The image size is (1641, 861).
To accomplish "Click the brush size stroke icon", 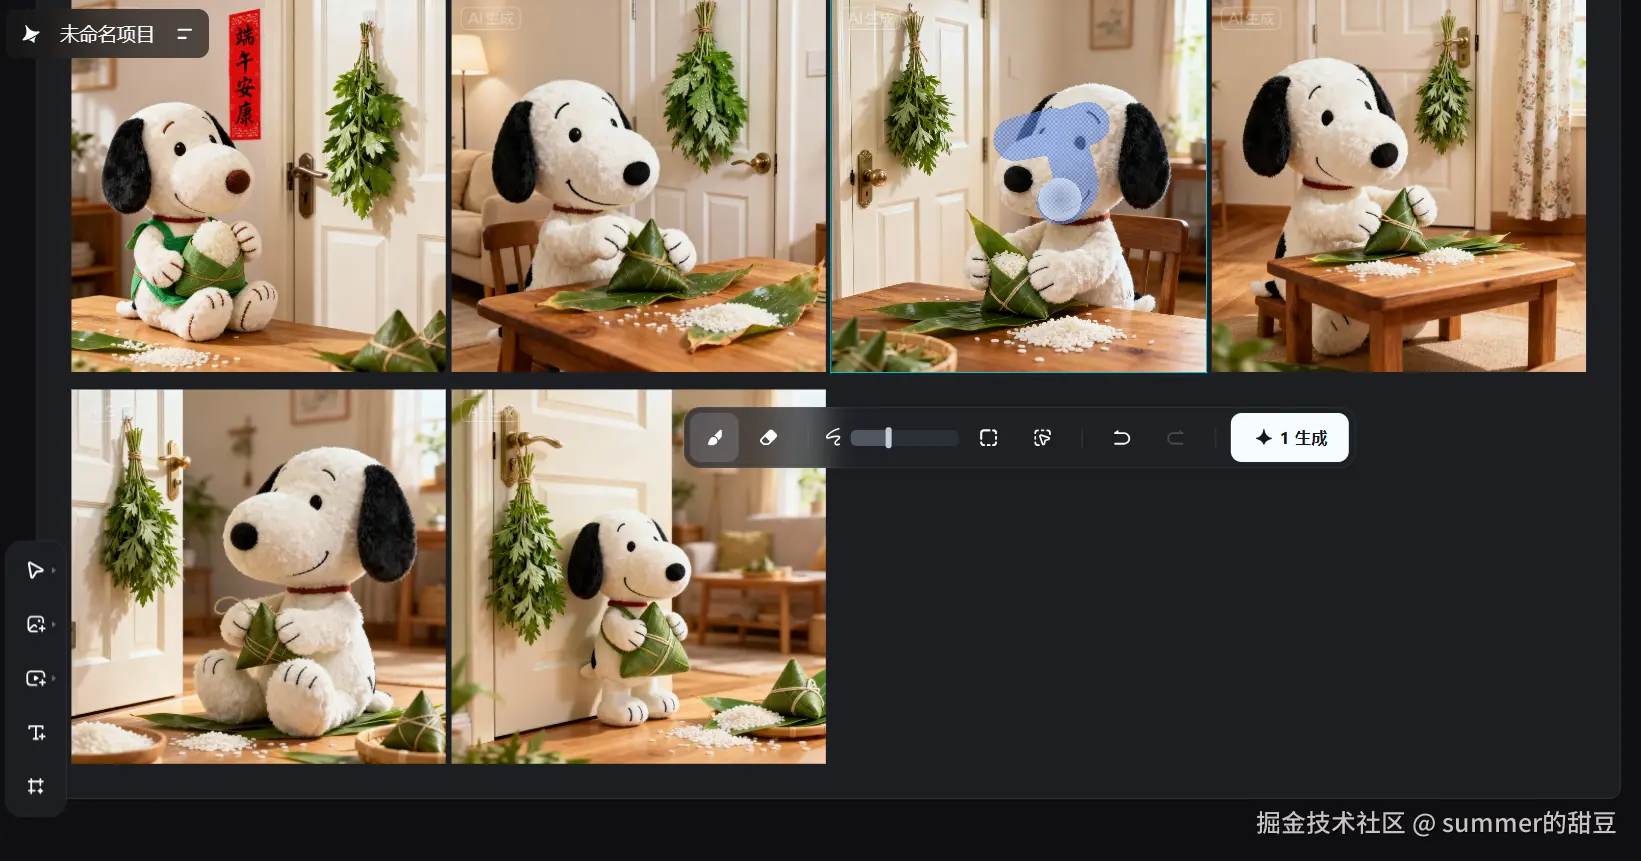I will pyautogui.click(x=833, y=438).
